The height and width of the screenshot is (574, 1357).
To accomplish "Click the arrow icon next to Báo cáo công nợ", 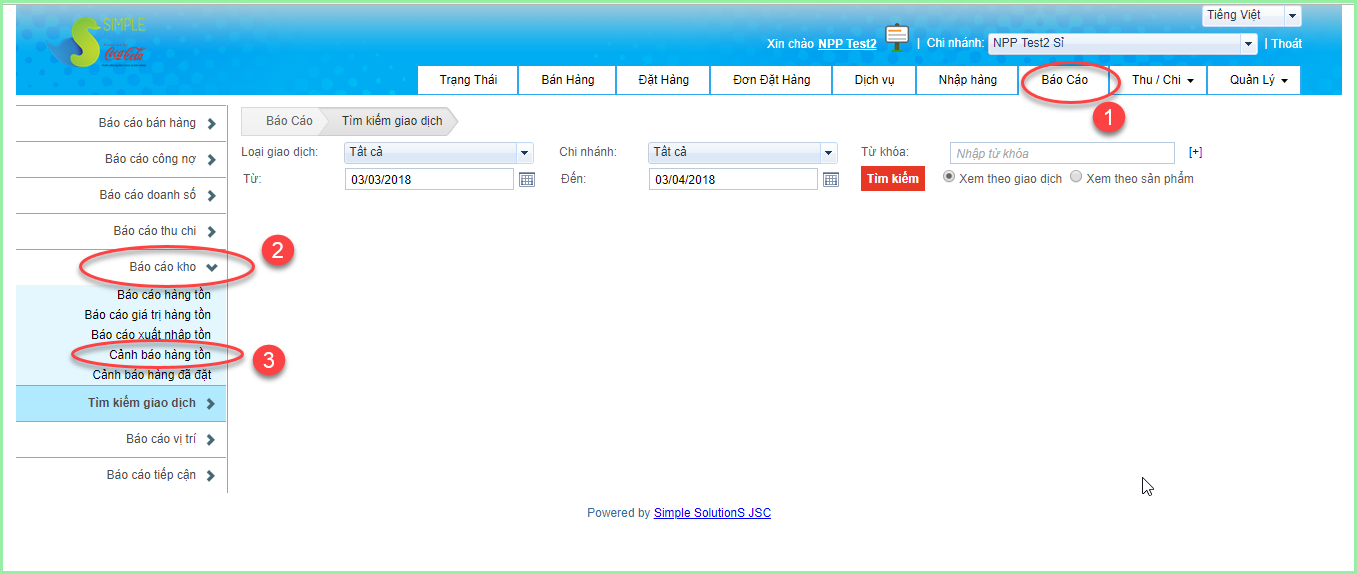I will 211,160.
